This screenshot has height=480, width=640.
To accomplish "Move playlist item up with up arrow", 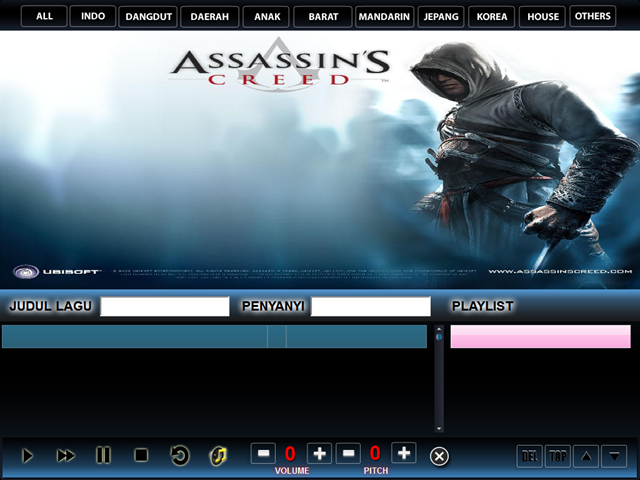I will click(x=586, y=456).
